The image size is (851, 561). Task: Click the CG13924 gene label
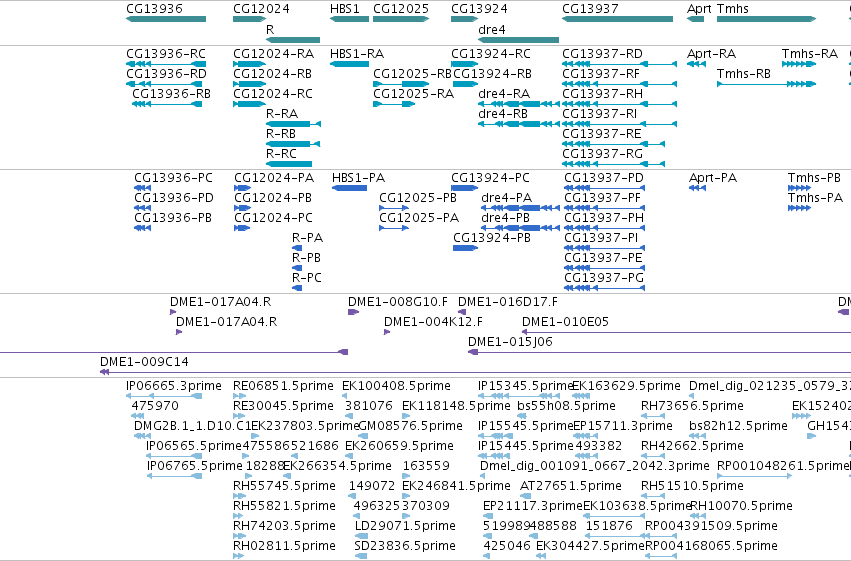coord(480,9)
